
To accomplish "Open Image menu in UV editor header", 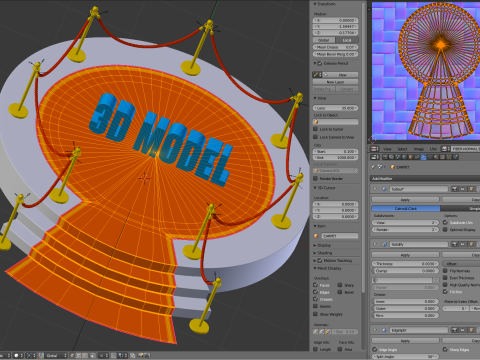I will point(419,149).
